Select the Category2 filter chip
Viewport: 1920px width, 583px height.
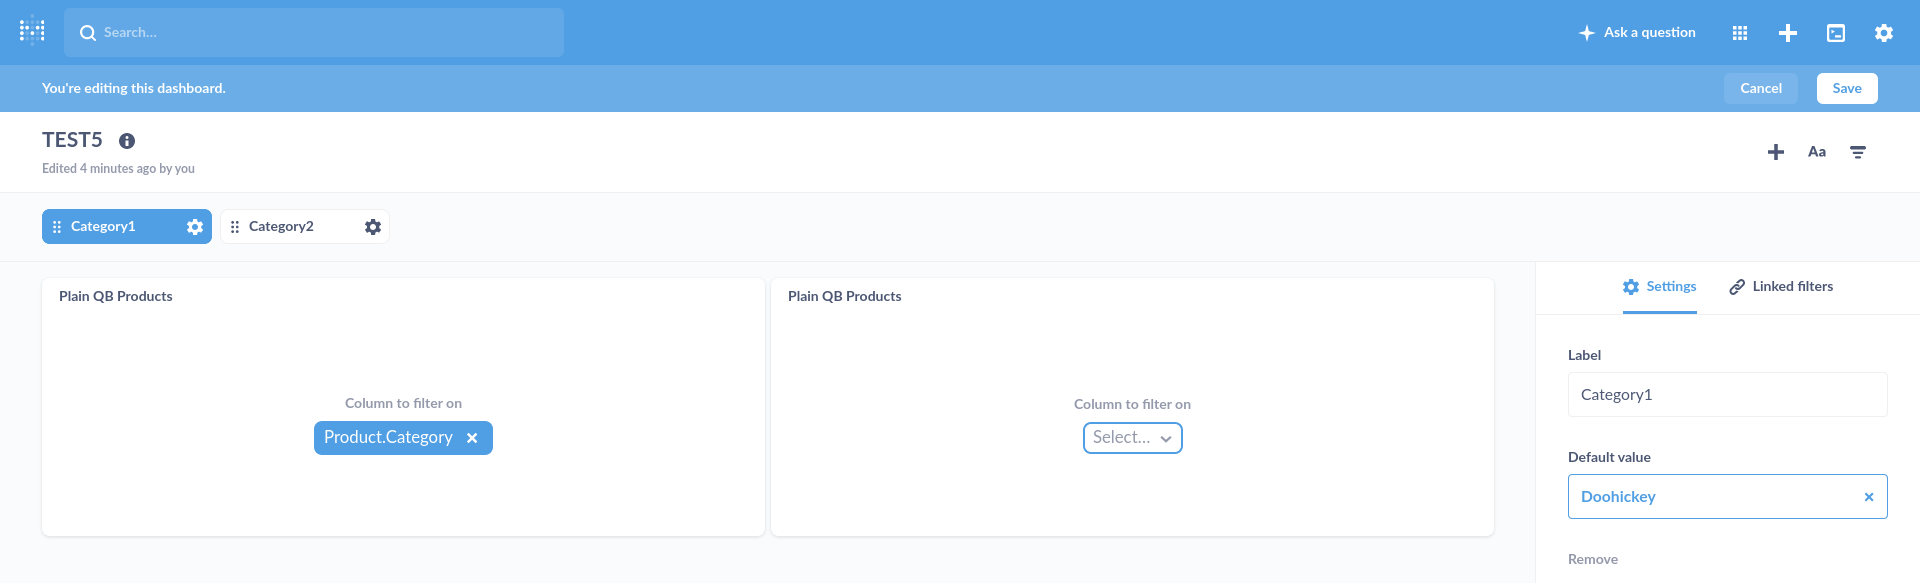point(305,227)
